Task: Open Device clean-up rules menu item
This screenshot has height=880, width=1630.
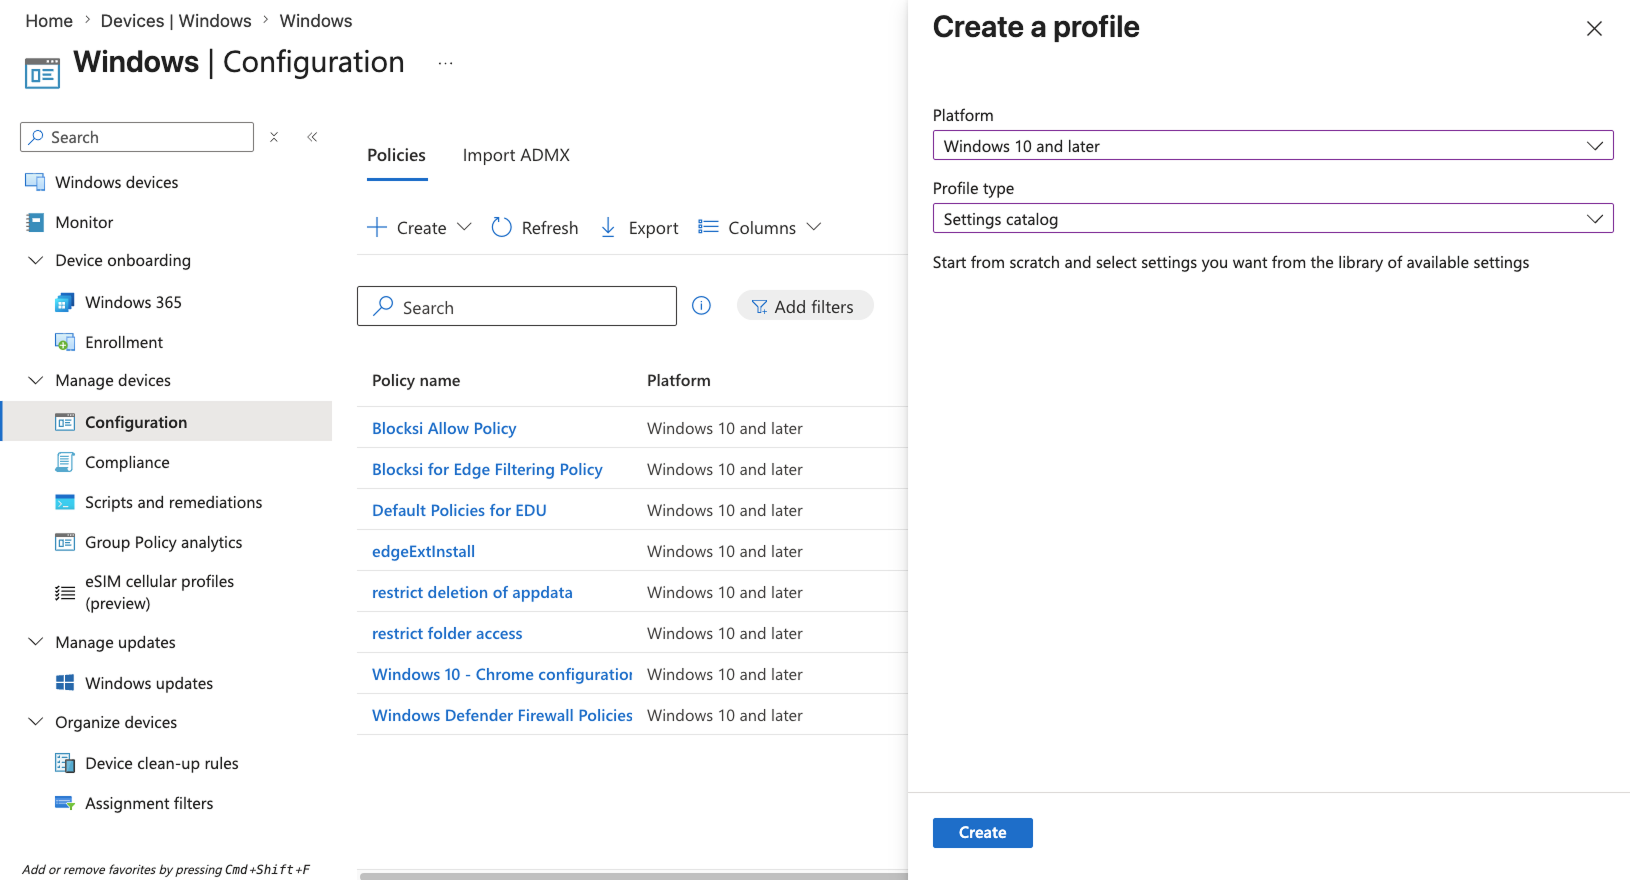Action: (x=162, y=763)
